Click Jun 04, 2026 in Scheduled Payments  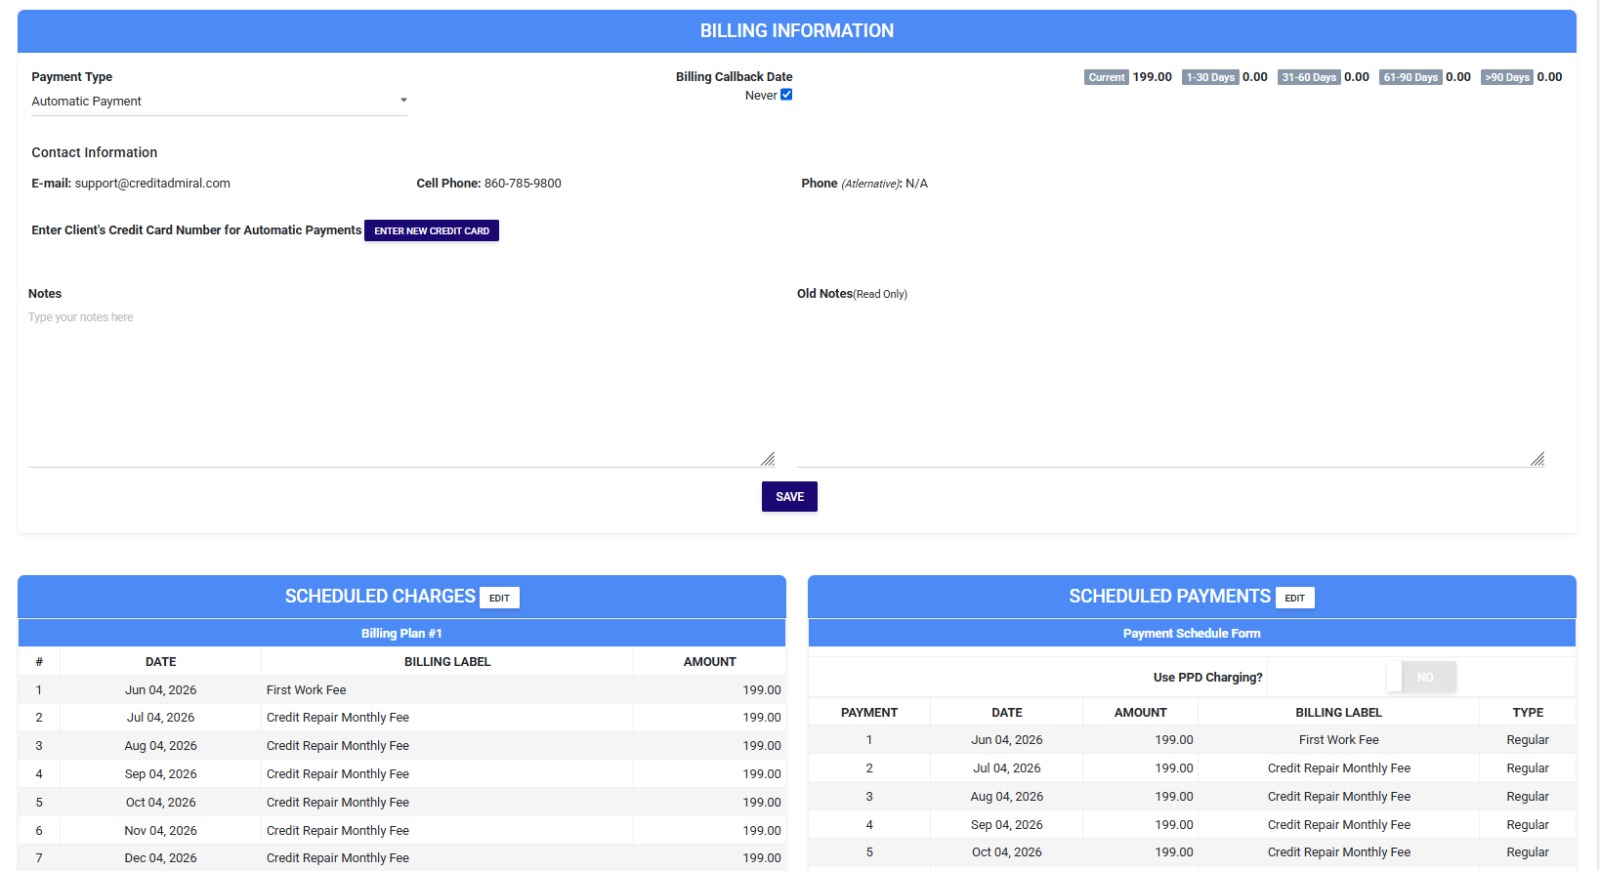click(1006, 740)
